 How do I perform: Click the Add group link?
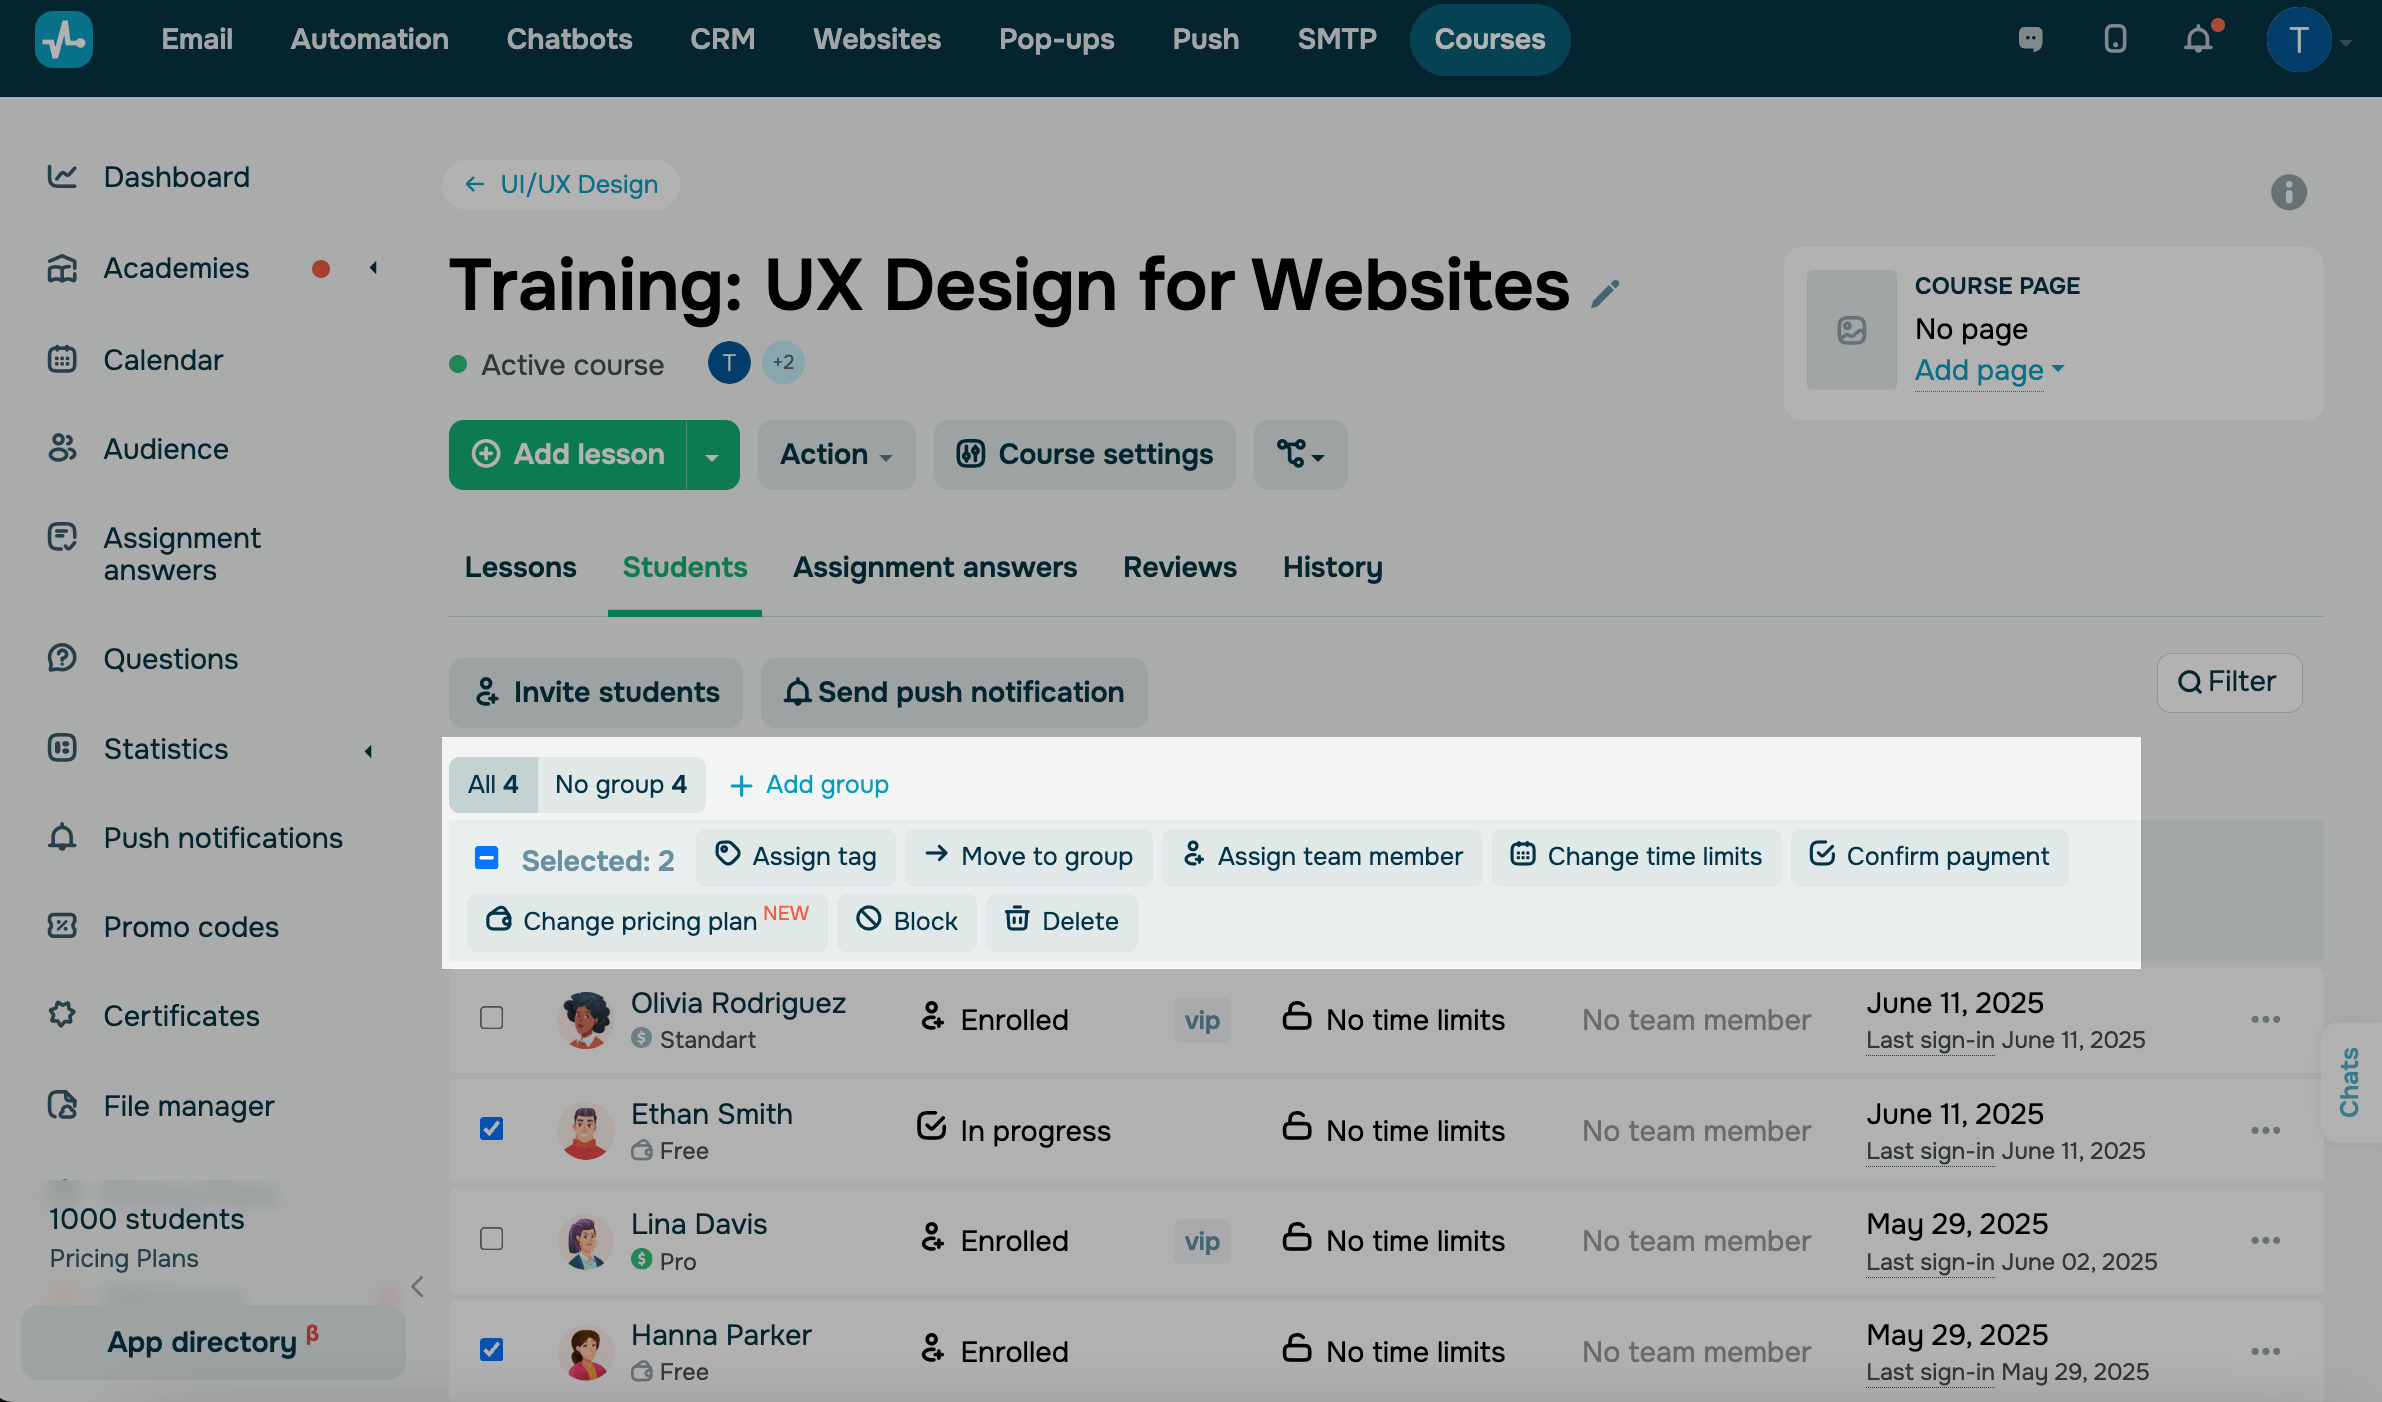(809, 785)
